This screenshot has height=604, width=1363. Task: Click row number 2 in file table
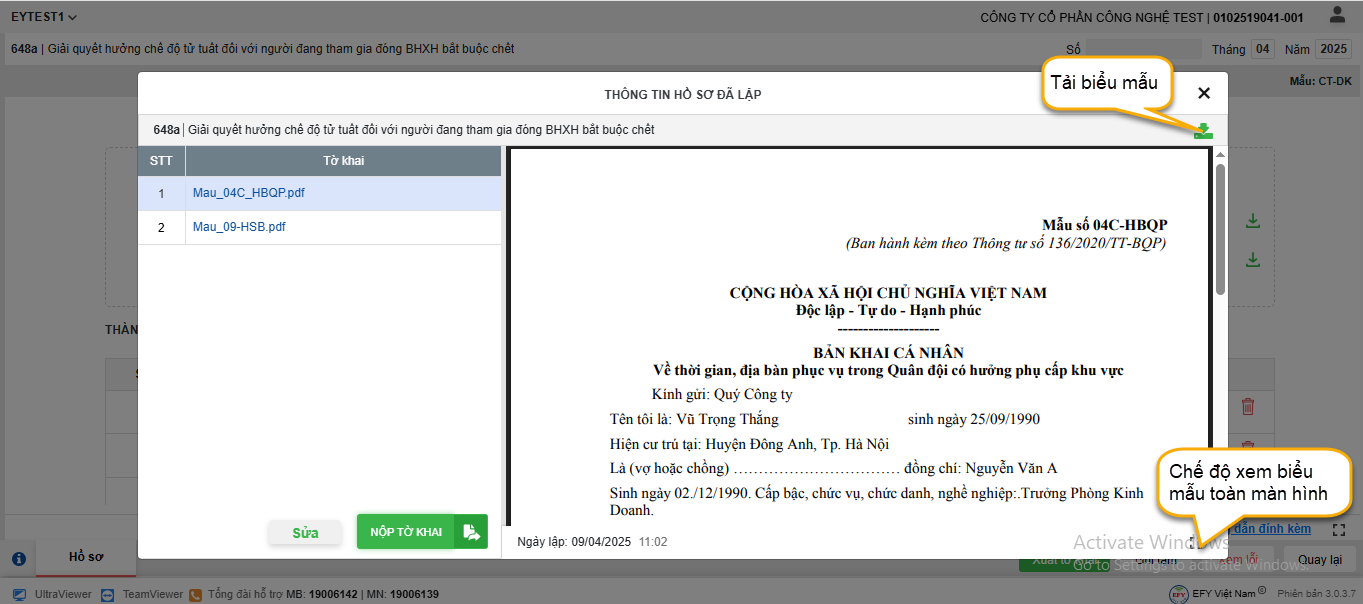pos(161,227)
